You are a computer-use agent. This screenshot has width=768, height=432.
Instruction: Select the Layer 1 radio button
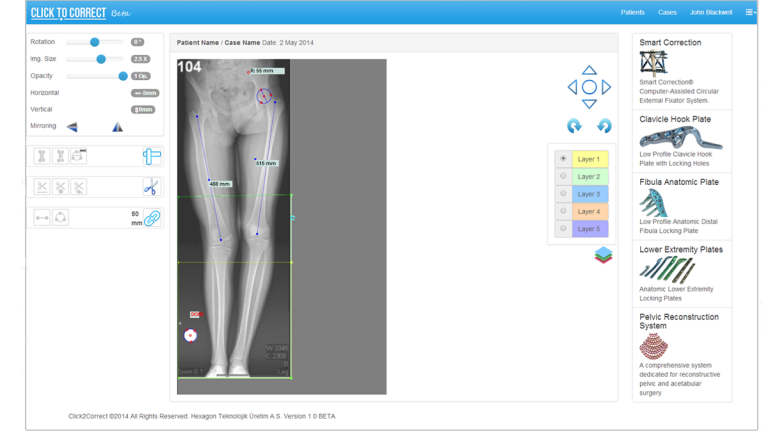click(563, 159)
